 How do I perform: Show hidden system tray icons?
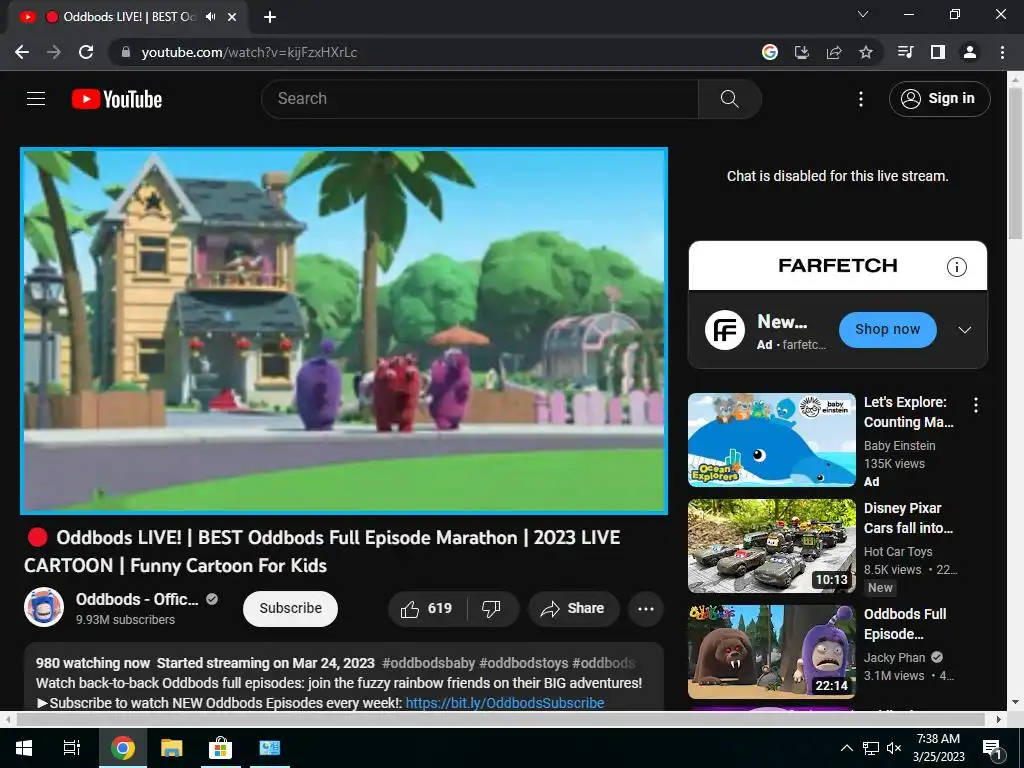click(x=846, y=748)
